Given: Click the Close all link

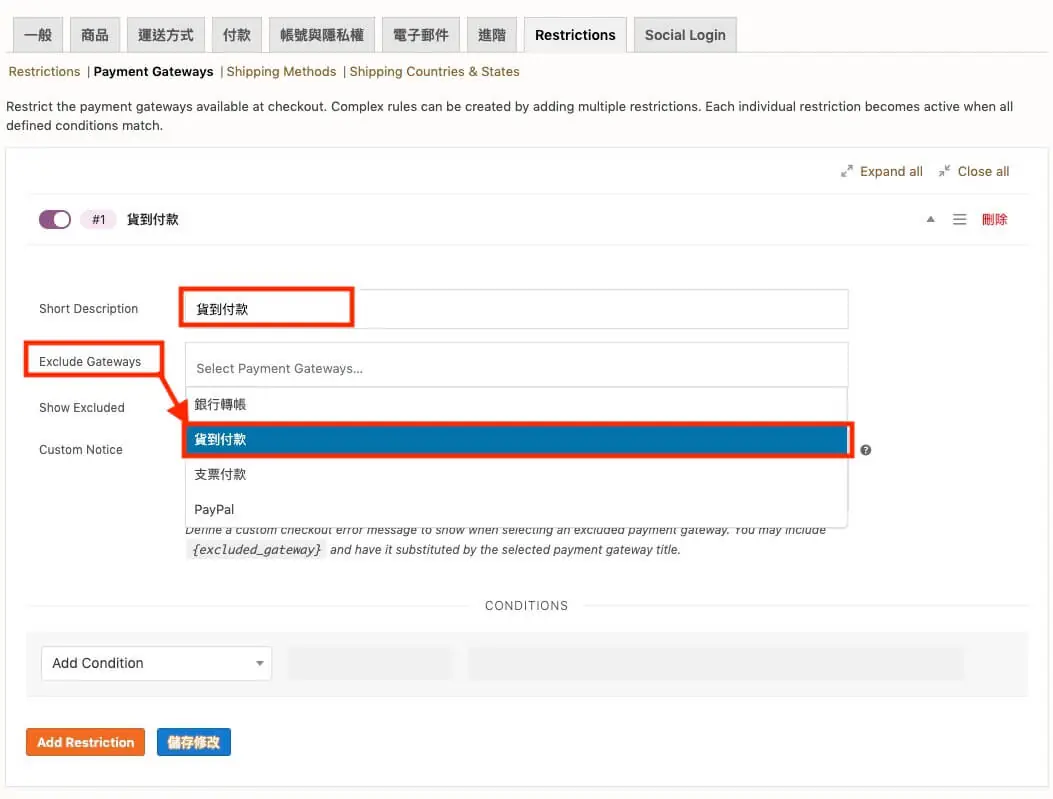Looking at the screenshot, I should pos(983,171).
